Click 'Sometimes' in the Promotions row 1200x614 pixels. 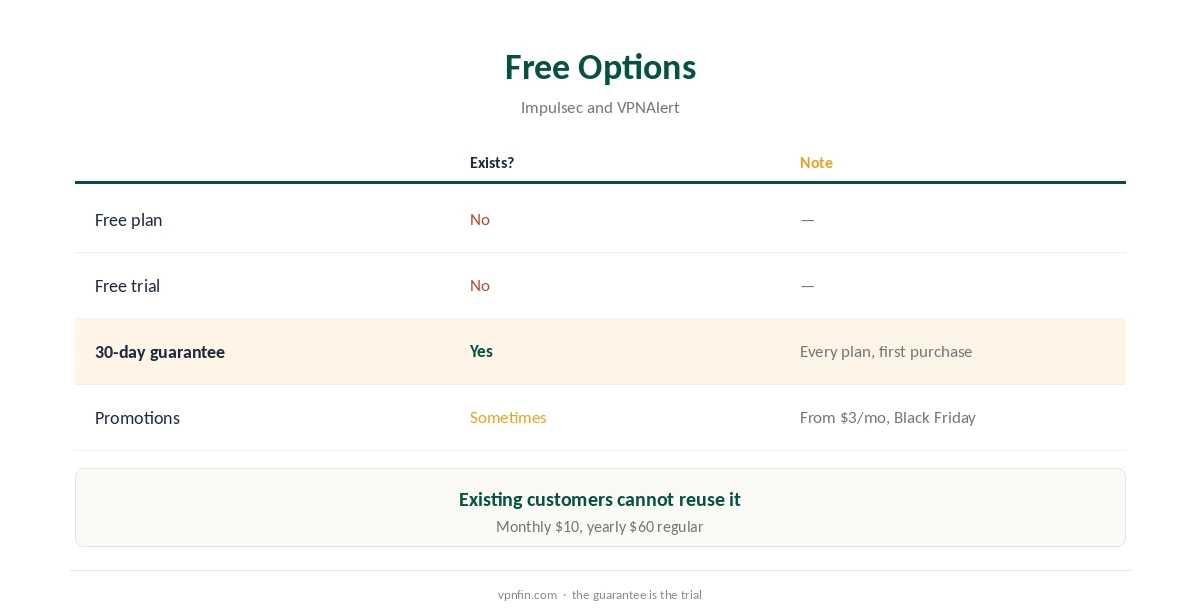pos(508,418)
